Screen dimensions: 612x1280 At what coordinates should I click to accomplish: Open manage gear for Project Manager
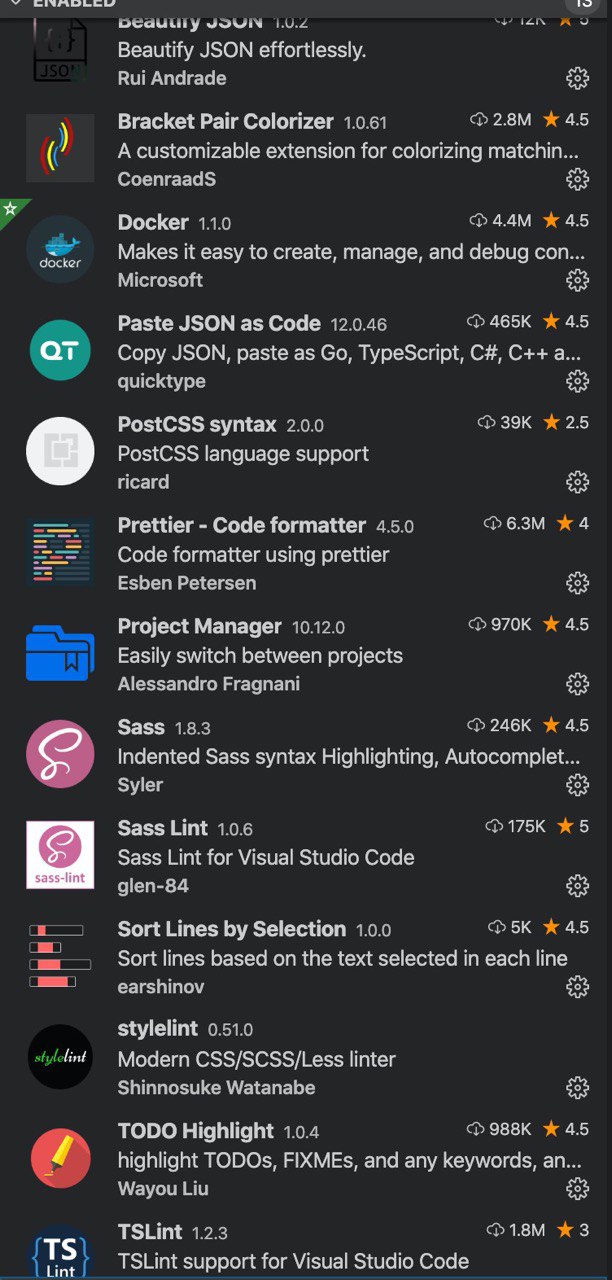pos(577,684)
